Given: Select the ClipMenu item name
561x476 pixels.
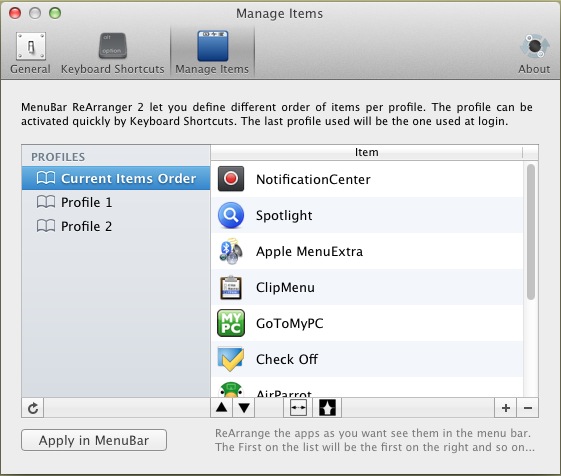Looking at the screenshot, I should coord(286,287).
